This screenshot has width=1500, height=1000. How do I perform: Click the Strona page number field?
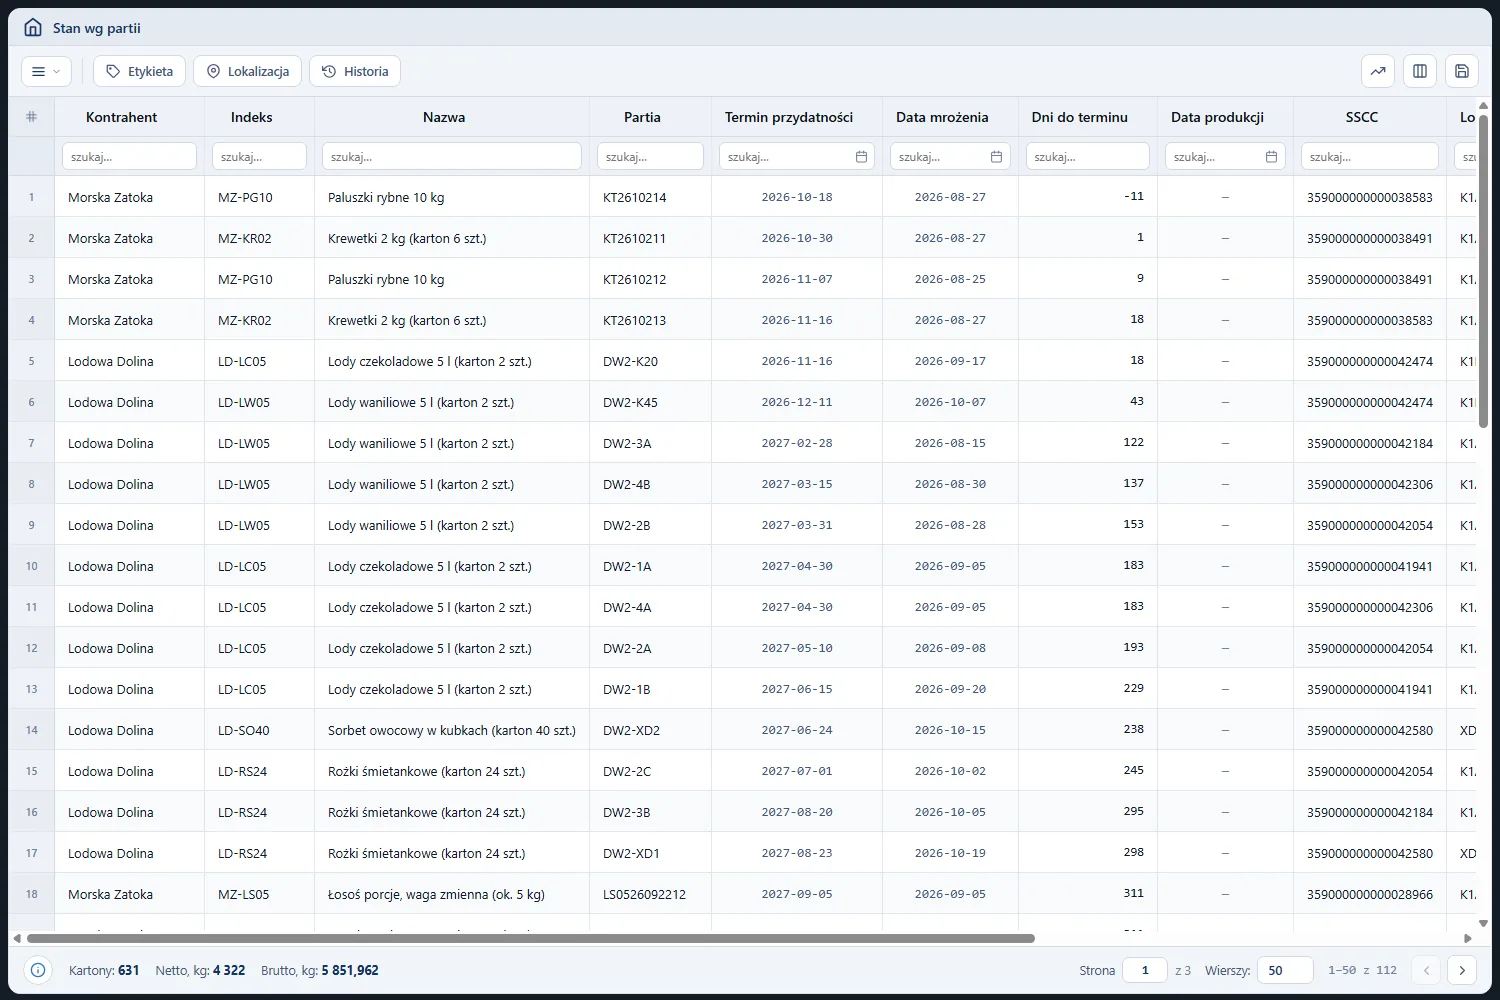coord(1145,970)
